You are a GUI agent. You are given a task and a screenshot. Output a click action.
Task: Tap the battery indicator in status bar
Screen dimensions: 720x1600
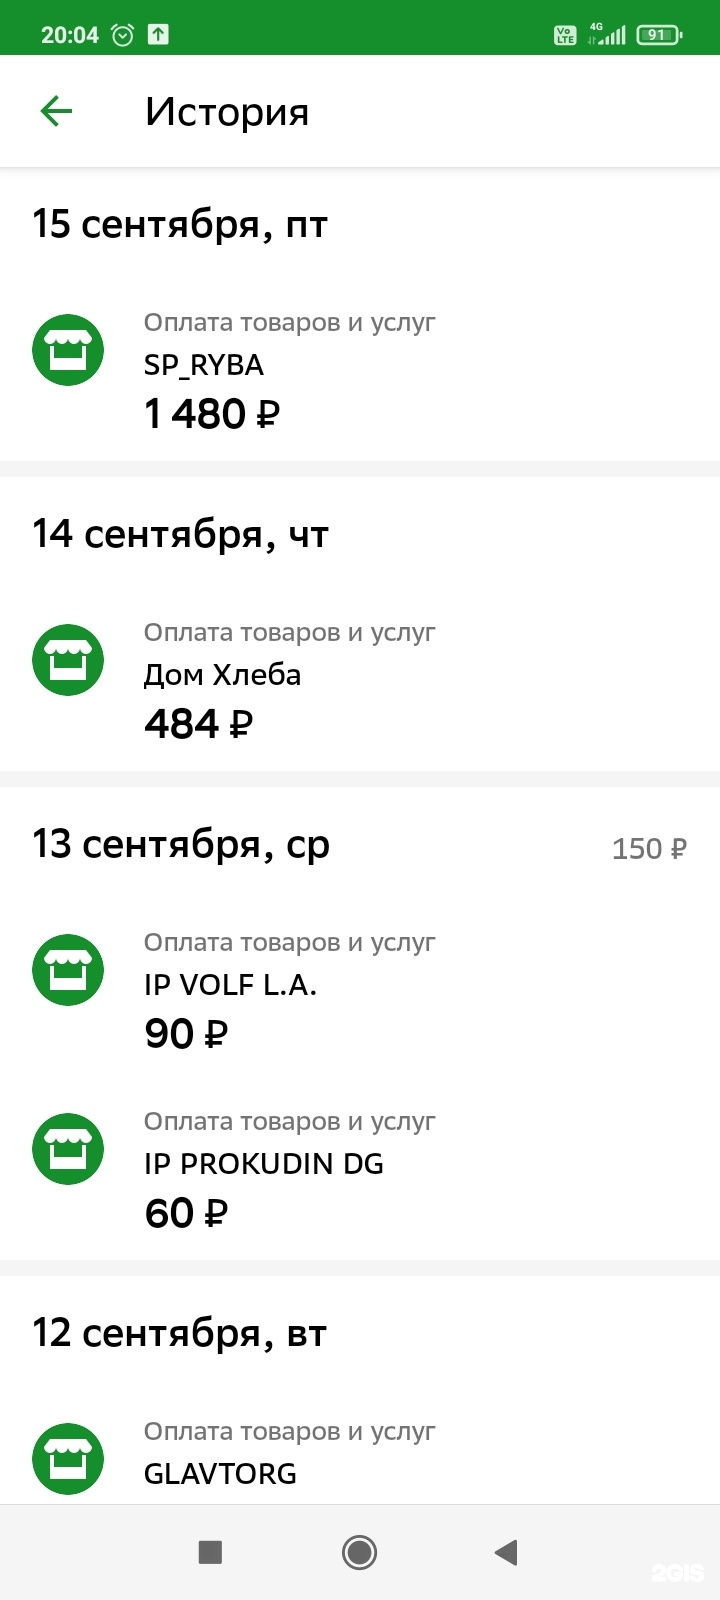coord(658,35)
